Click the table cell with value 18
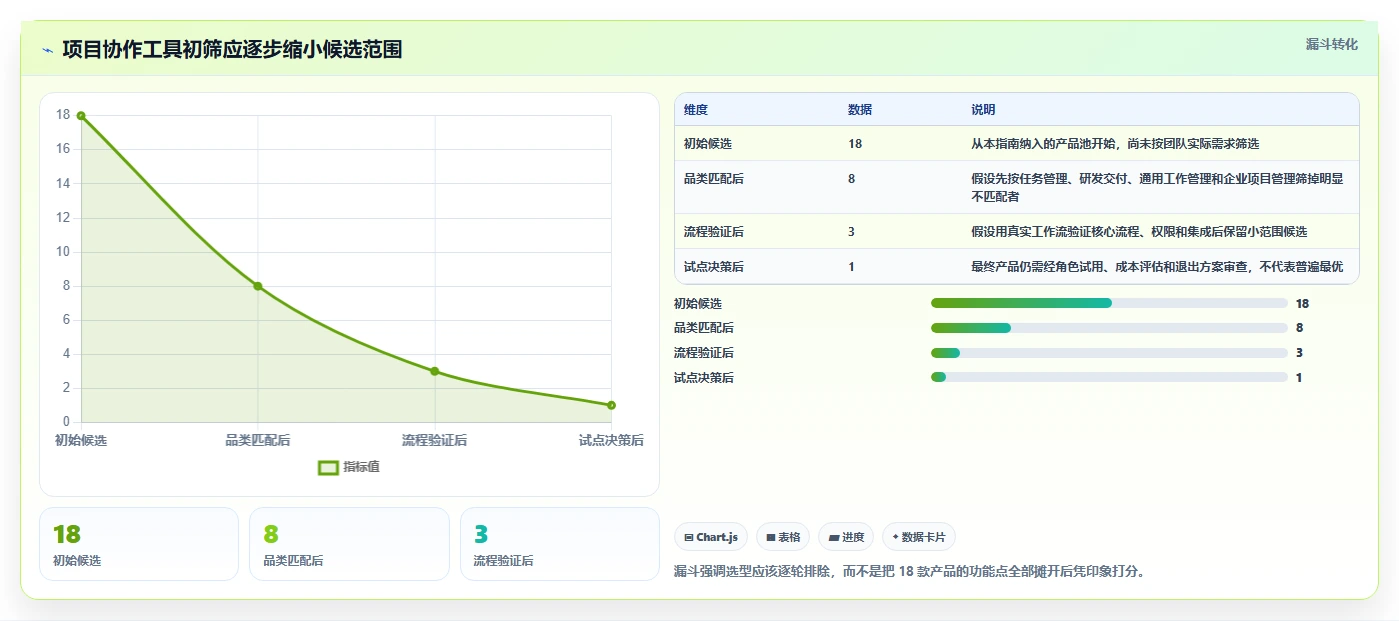1399x621 pixels. [855, 144]
